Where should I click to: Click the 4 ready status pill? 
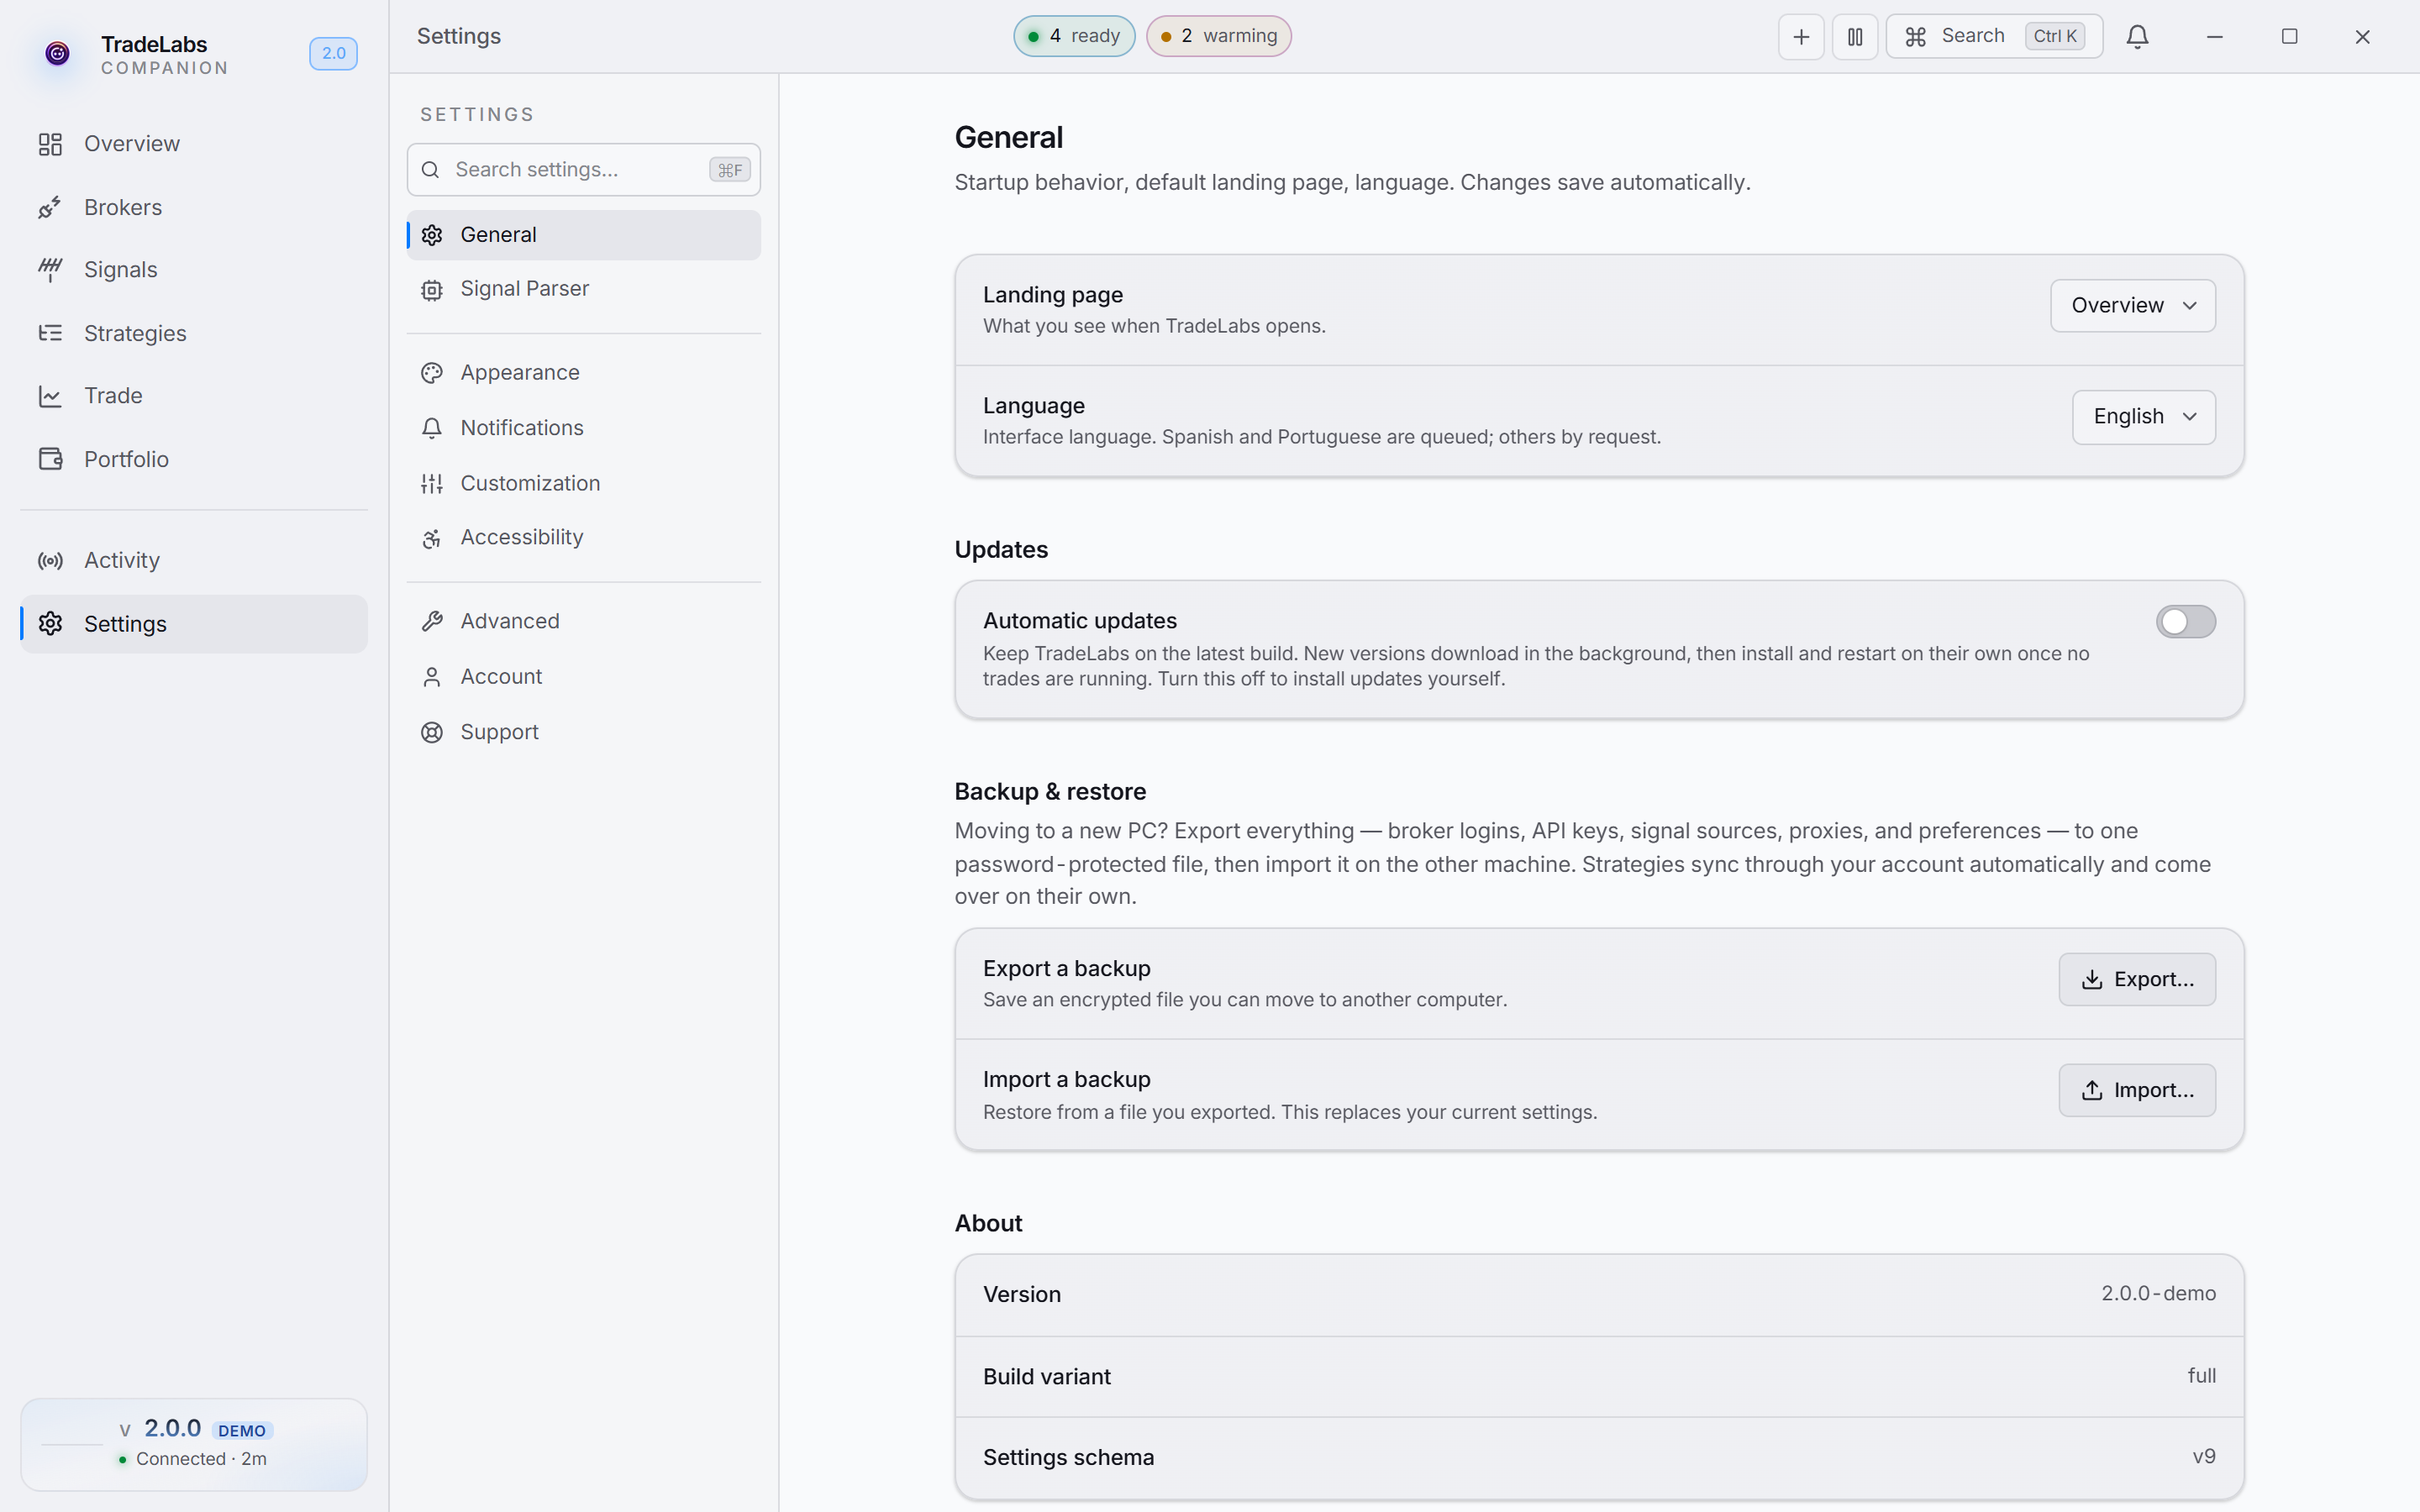click(1074, 36)
